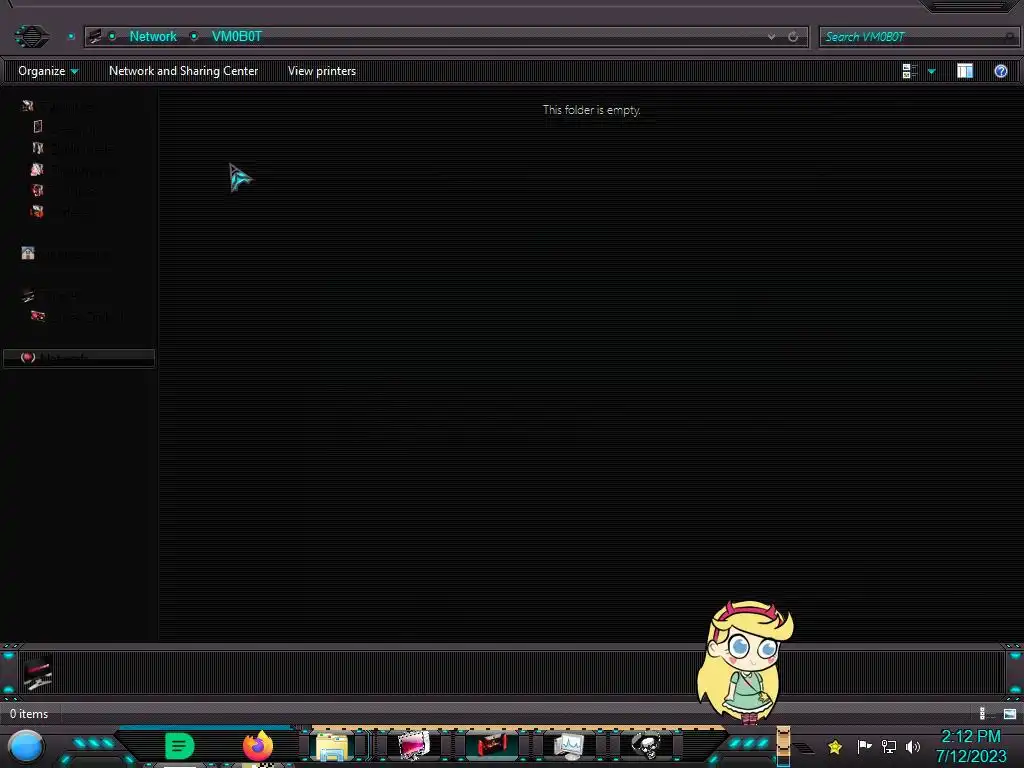Open Homegroup in the navigation pane

coord(65,253)
